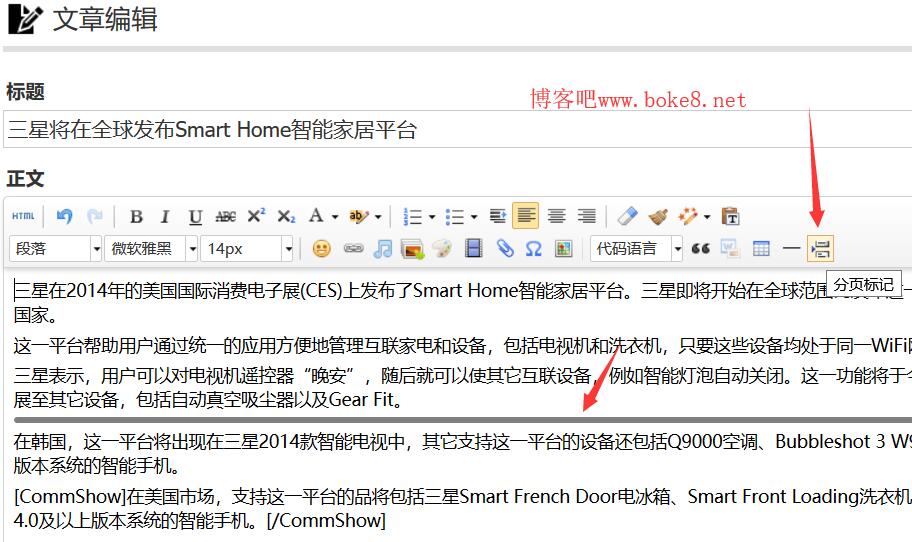Toggle italic formatting

(x=165, y=216)
